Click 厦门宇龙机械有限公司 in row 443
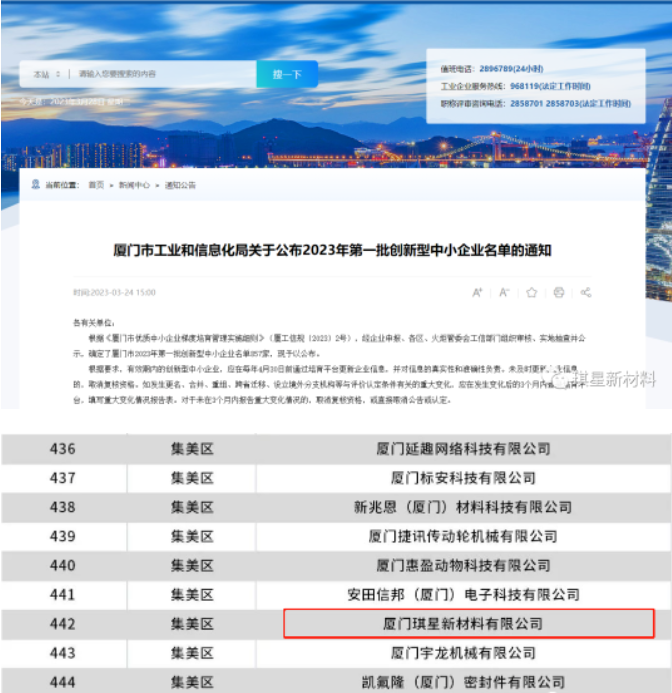The image size is (672, 693). tap(463, 653)
